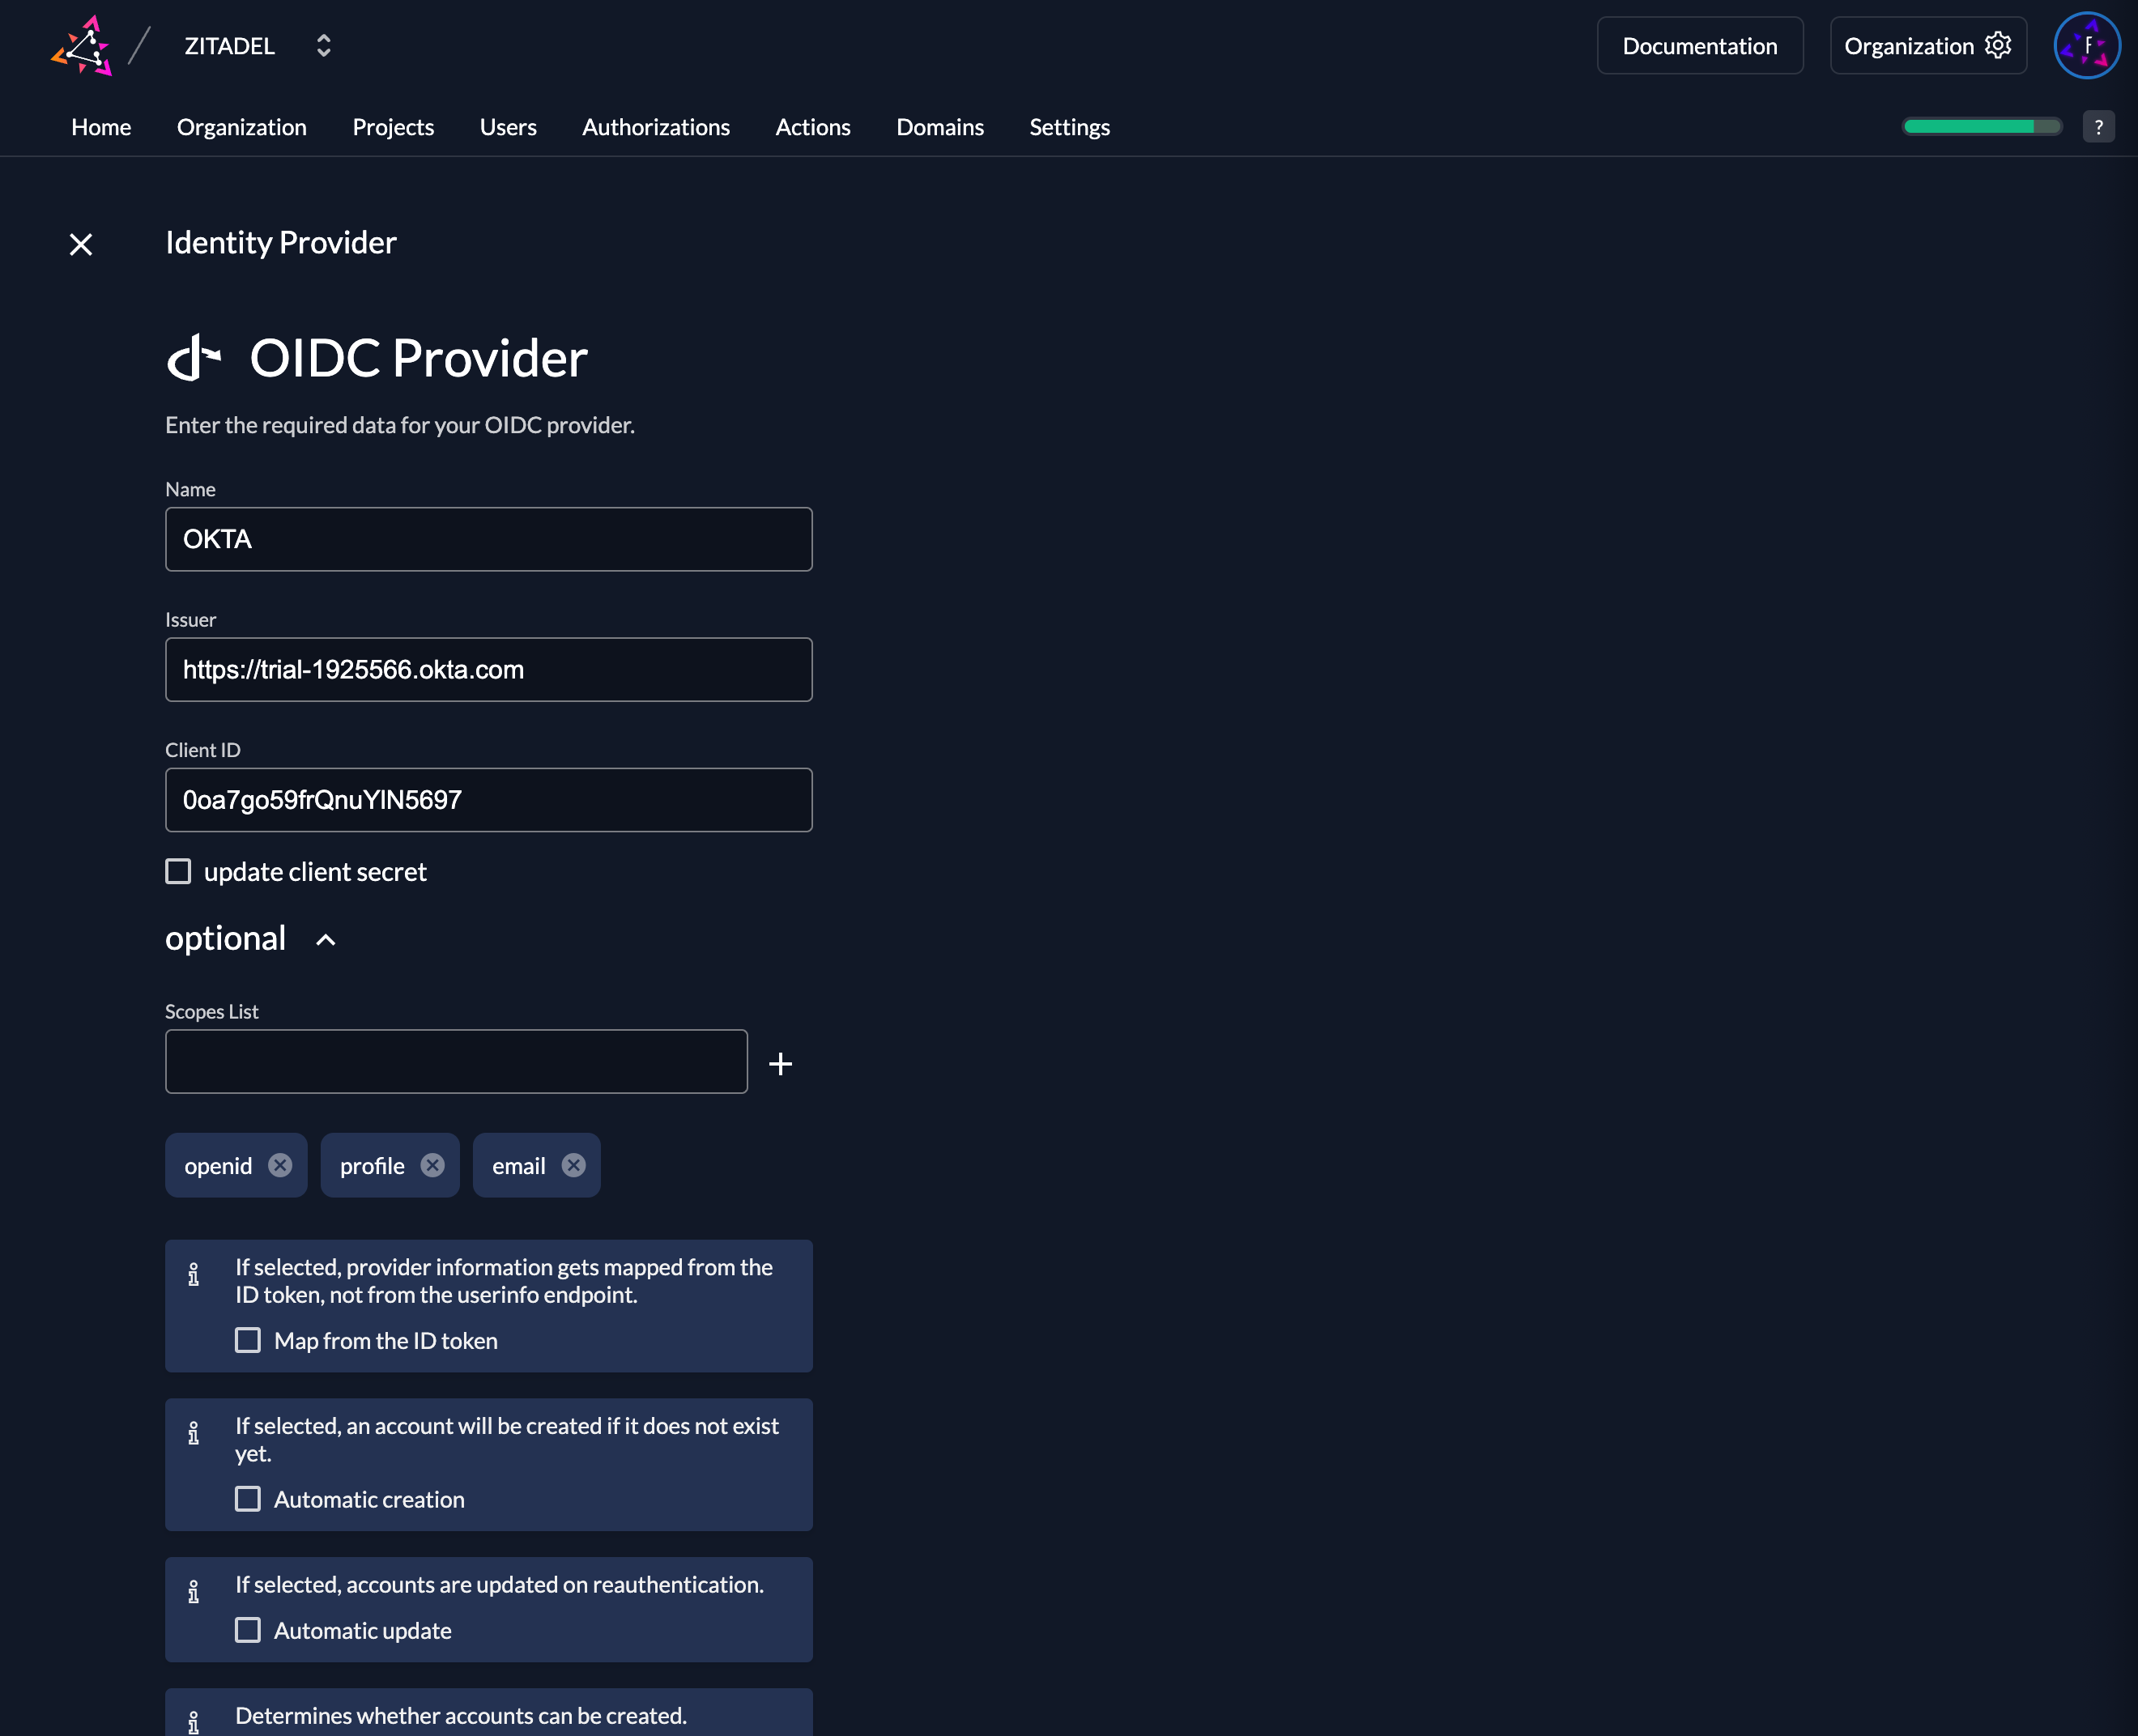Image resolution: width=2138 pixels, height=1736 pixels.
Task: Open the Authorizations tab
Action: [655, 127]
